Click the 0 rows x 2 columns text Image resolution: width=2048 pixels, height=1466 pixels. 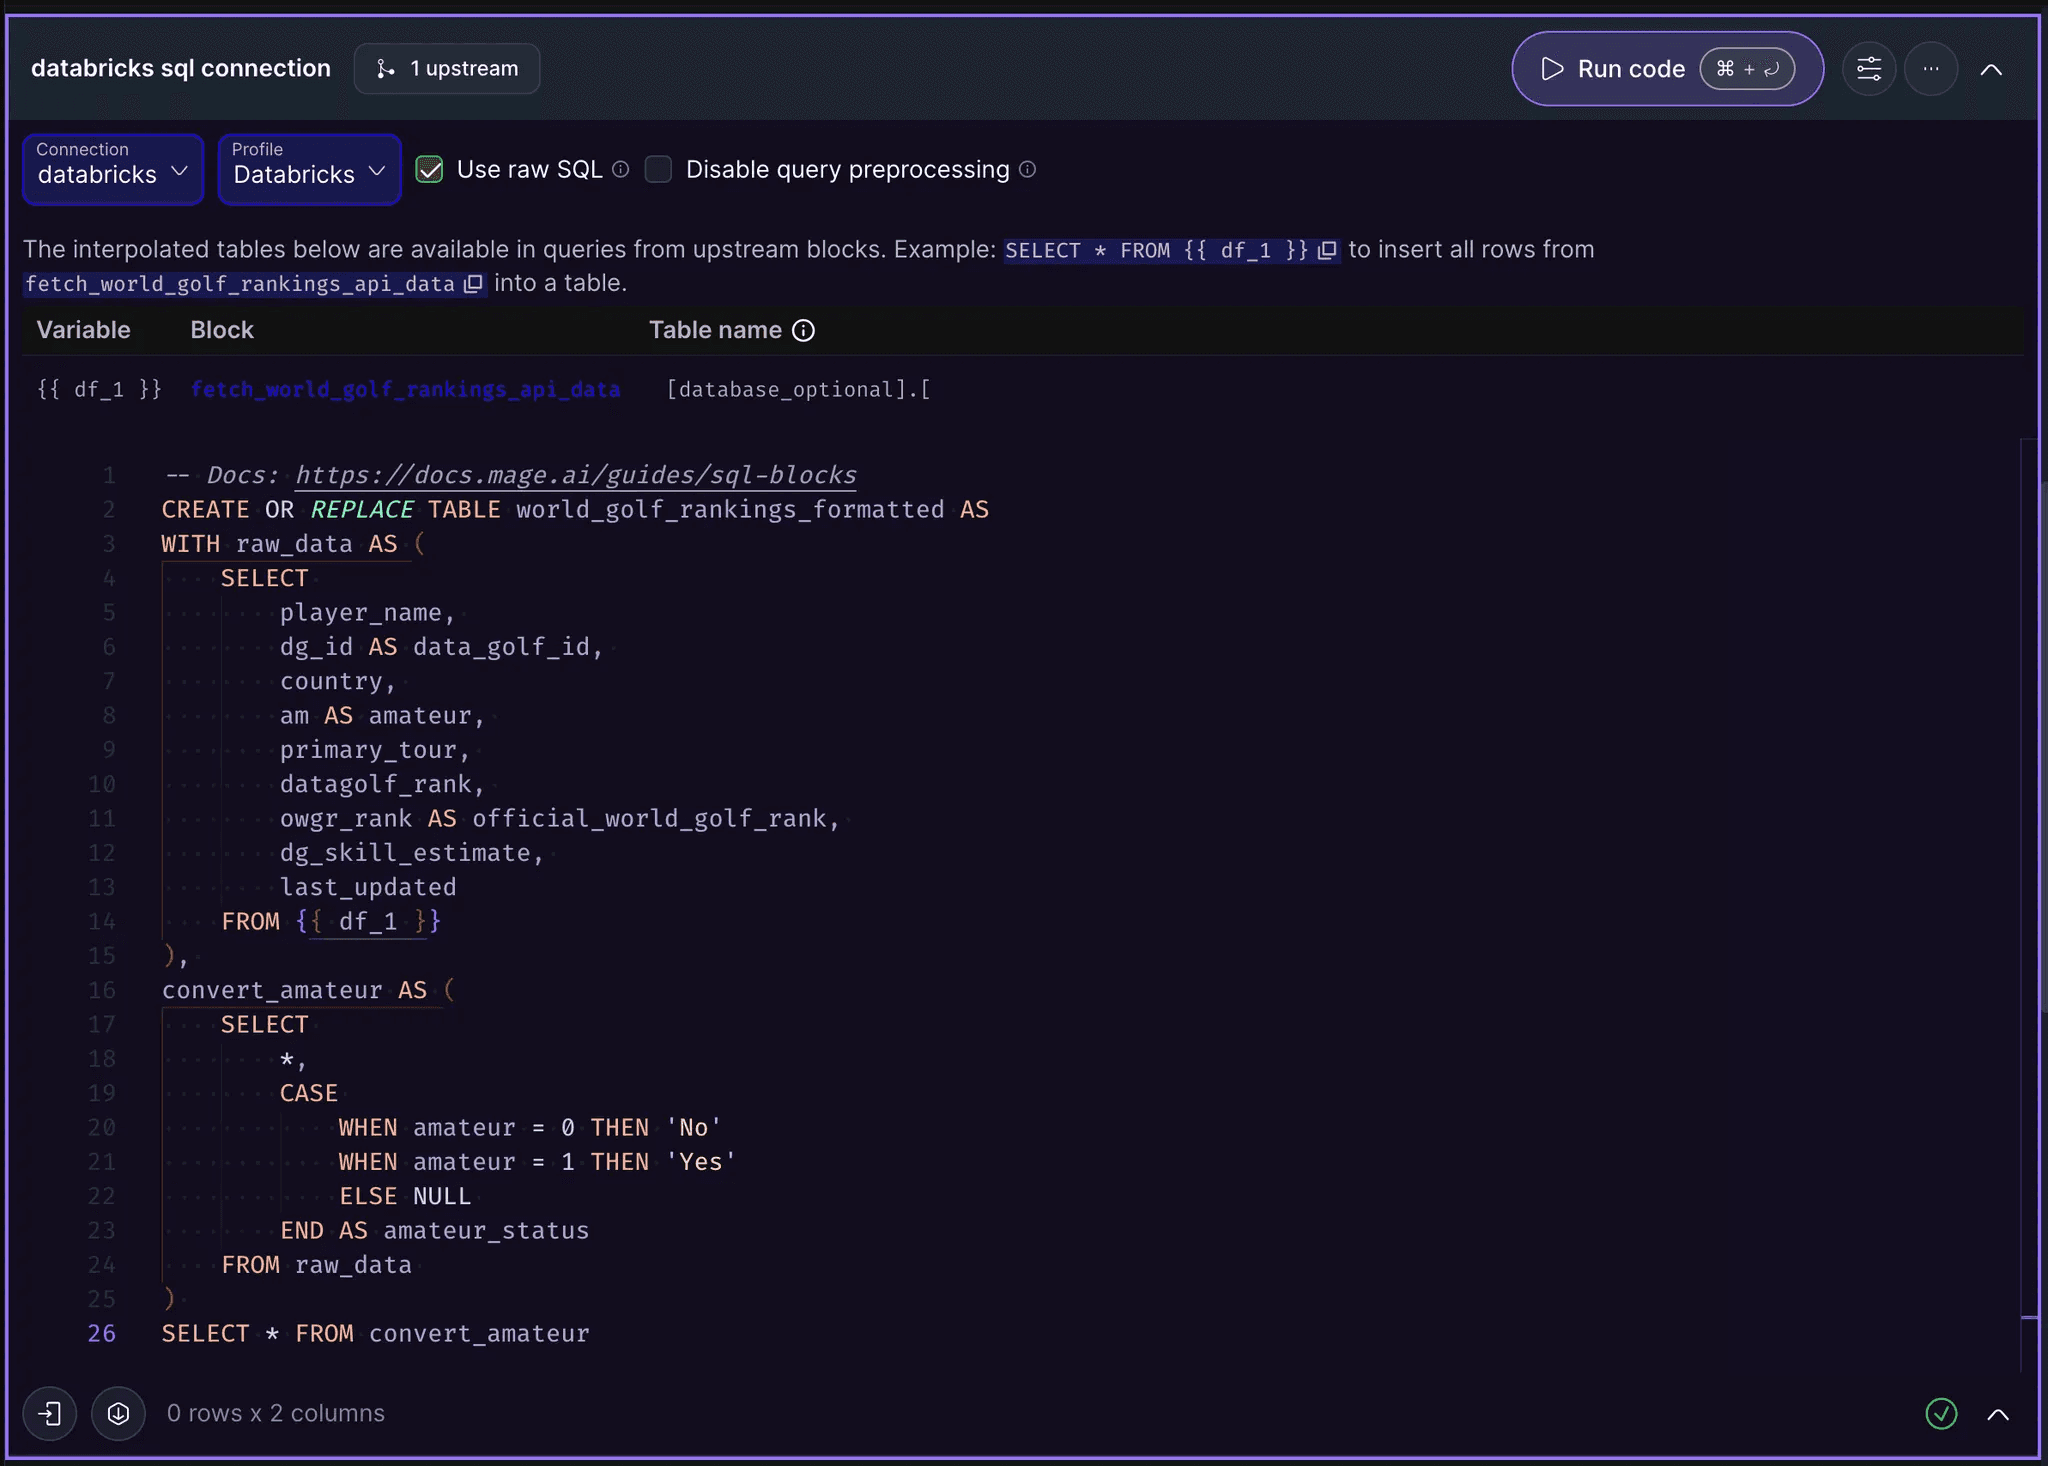[x=276, y=1413]
